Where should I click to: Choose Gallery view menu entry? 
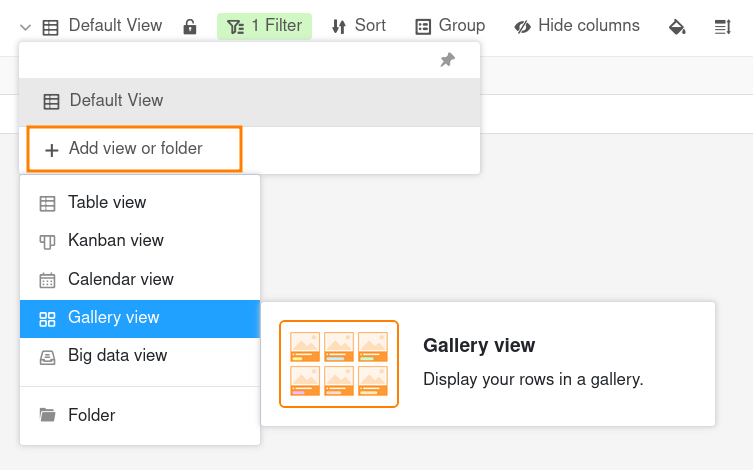[113, 318]
